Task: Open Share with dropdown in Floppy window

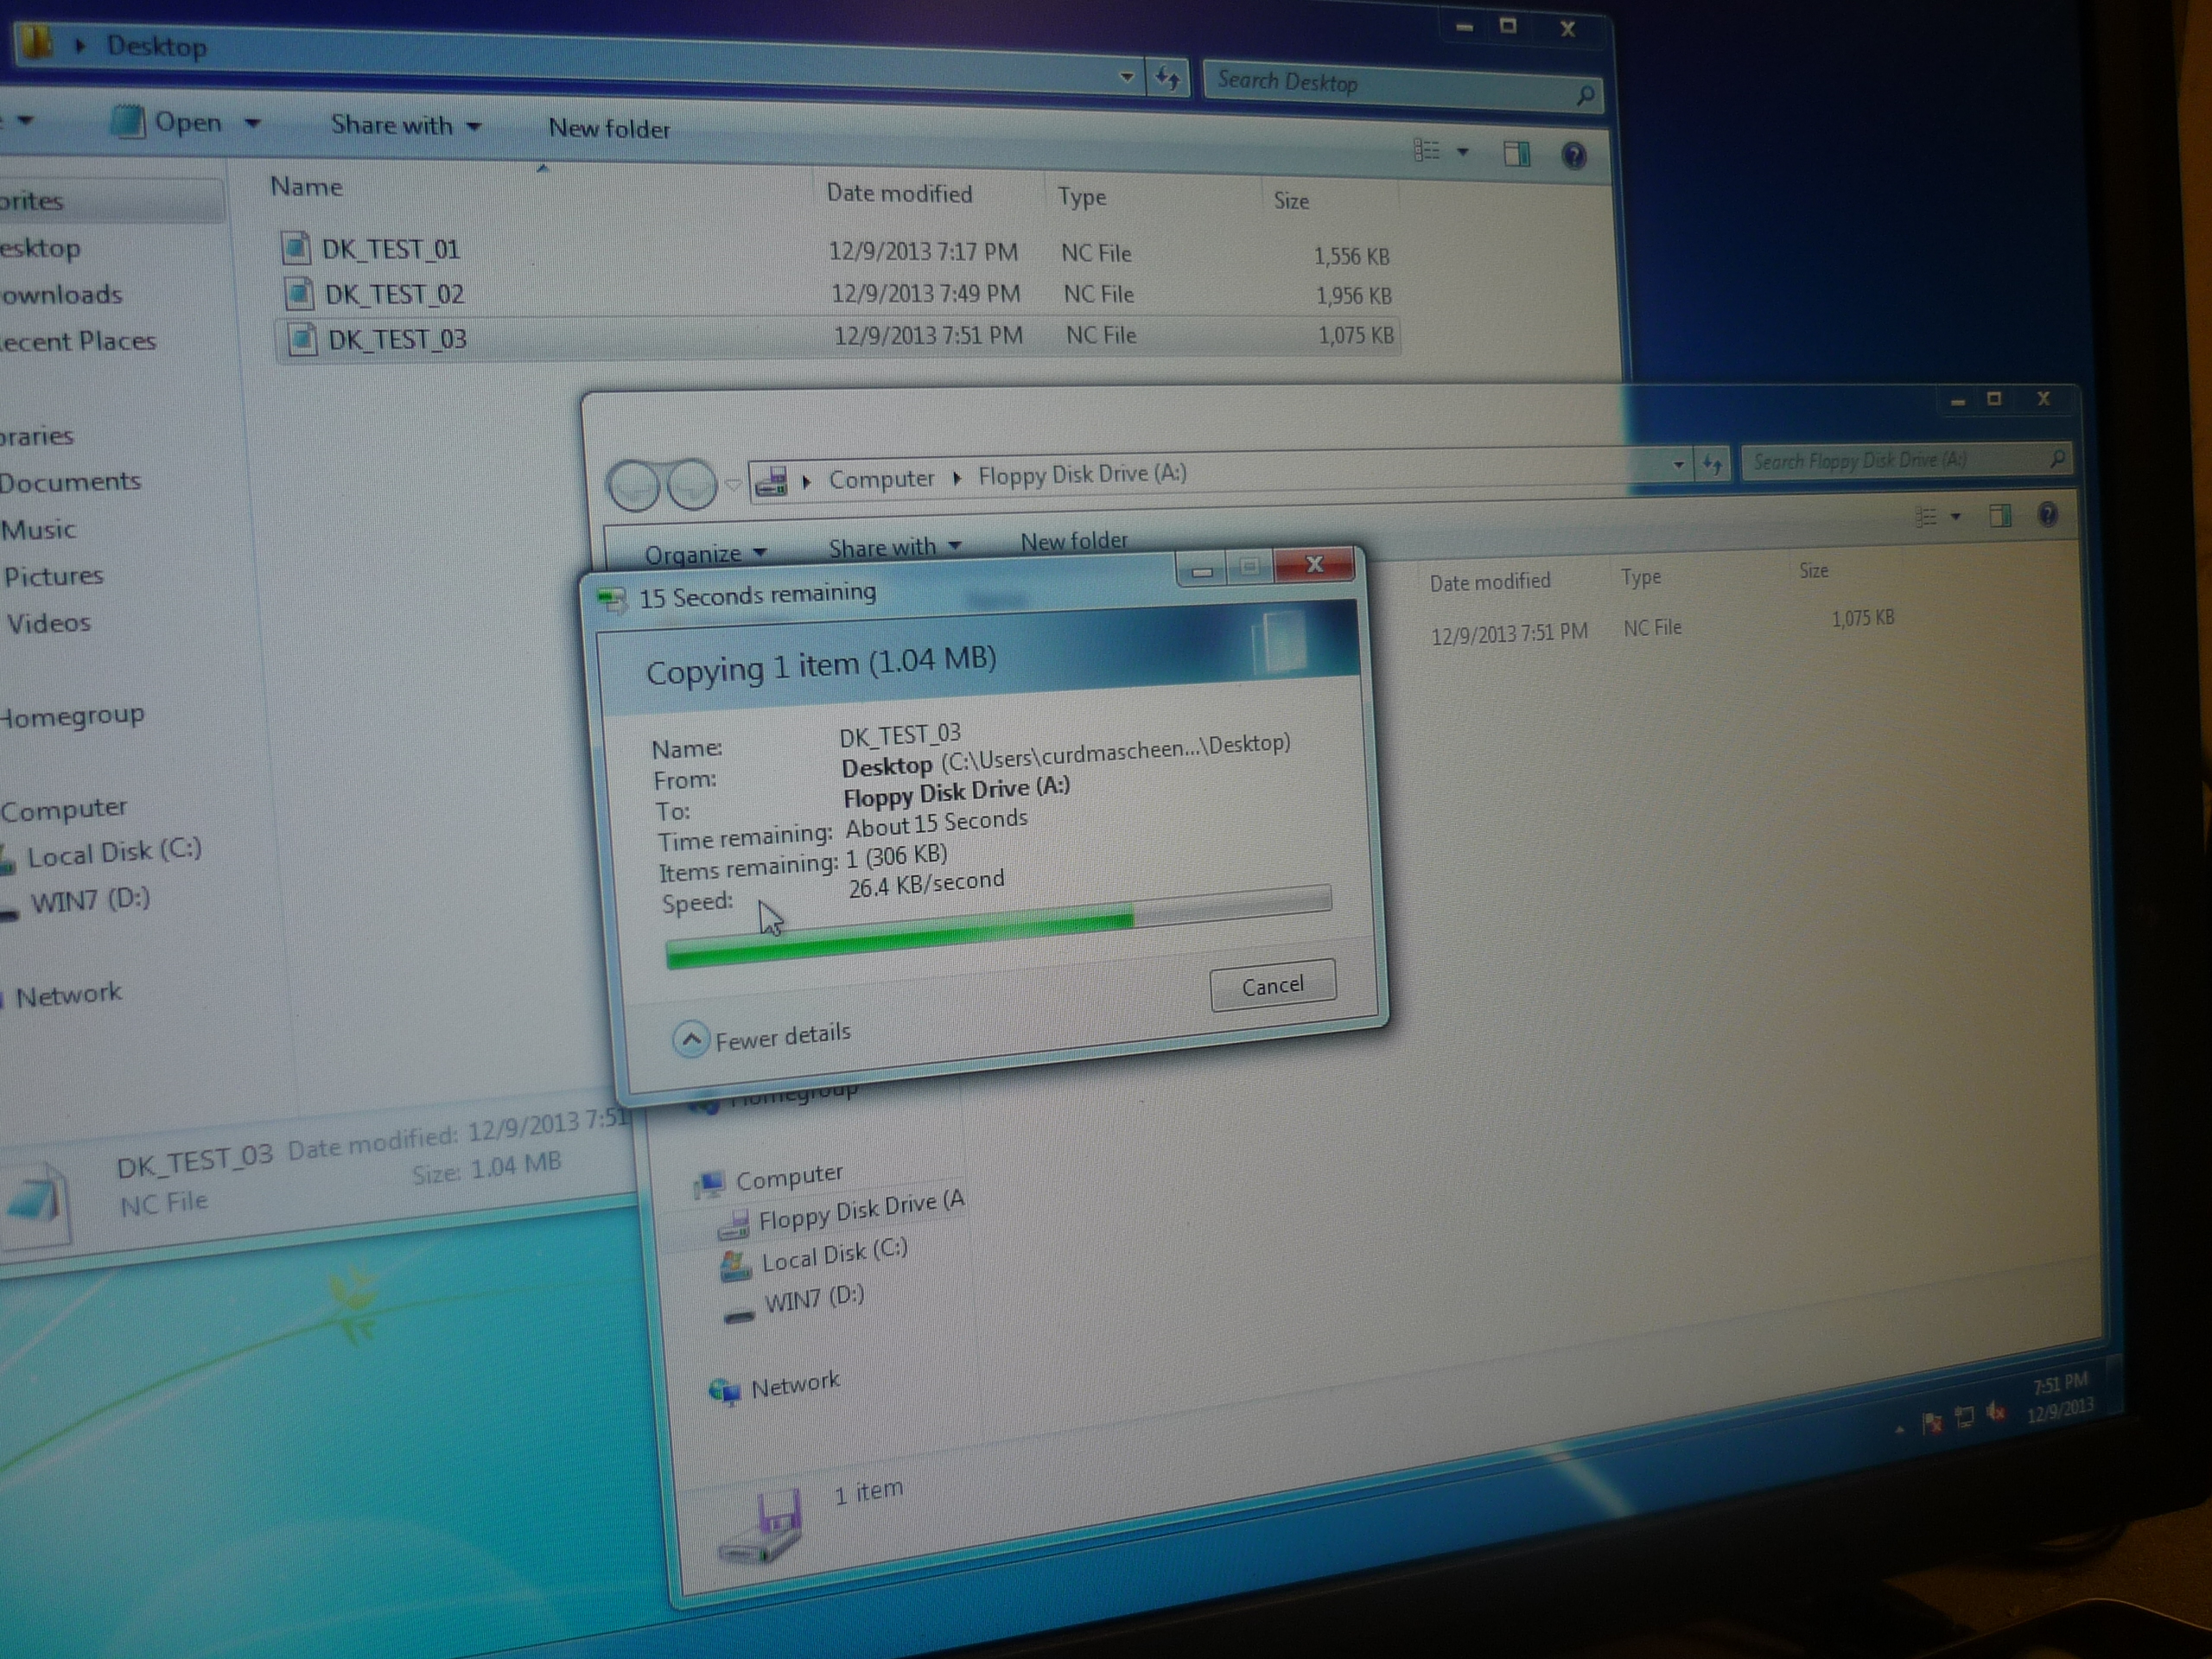Action: point(894,547)
